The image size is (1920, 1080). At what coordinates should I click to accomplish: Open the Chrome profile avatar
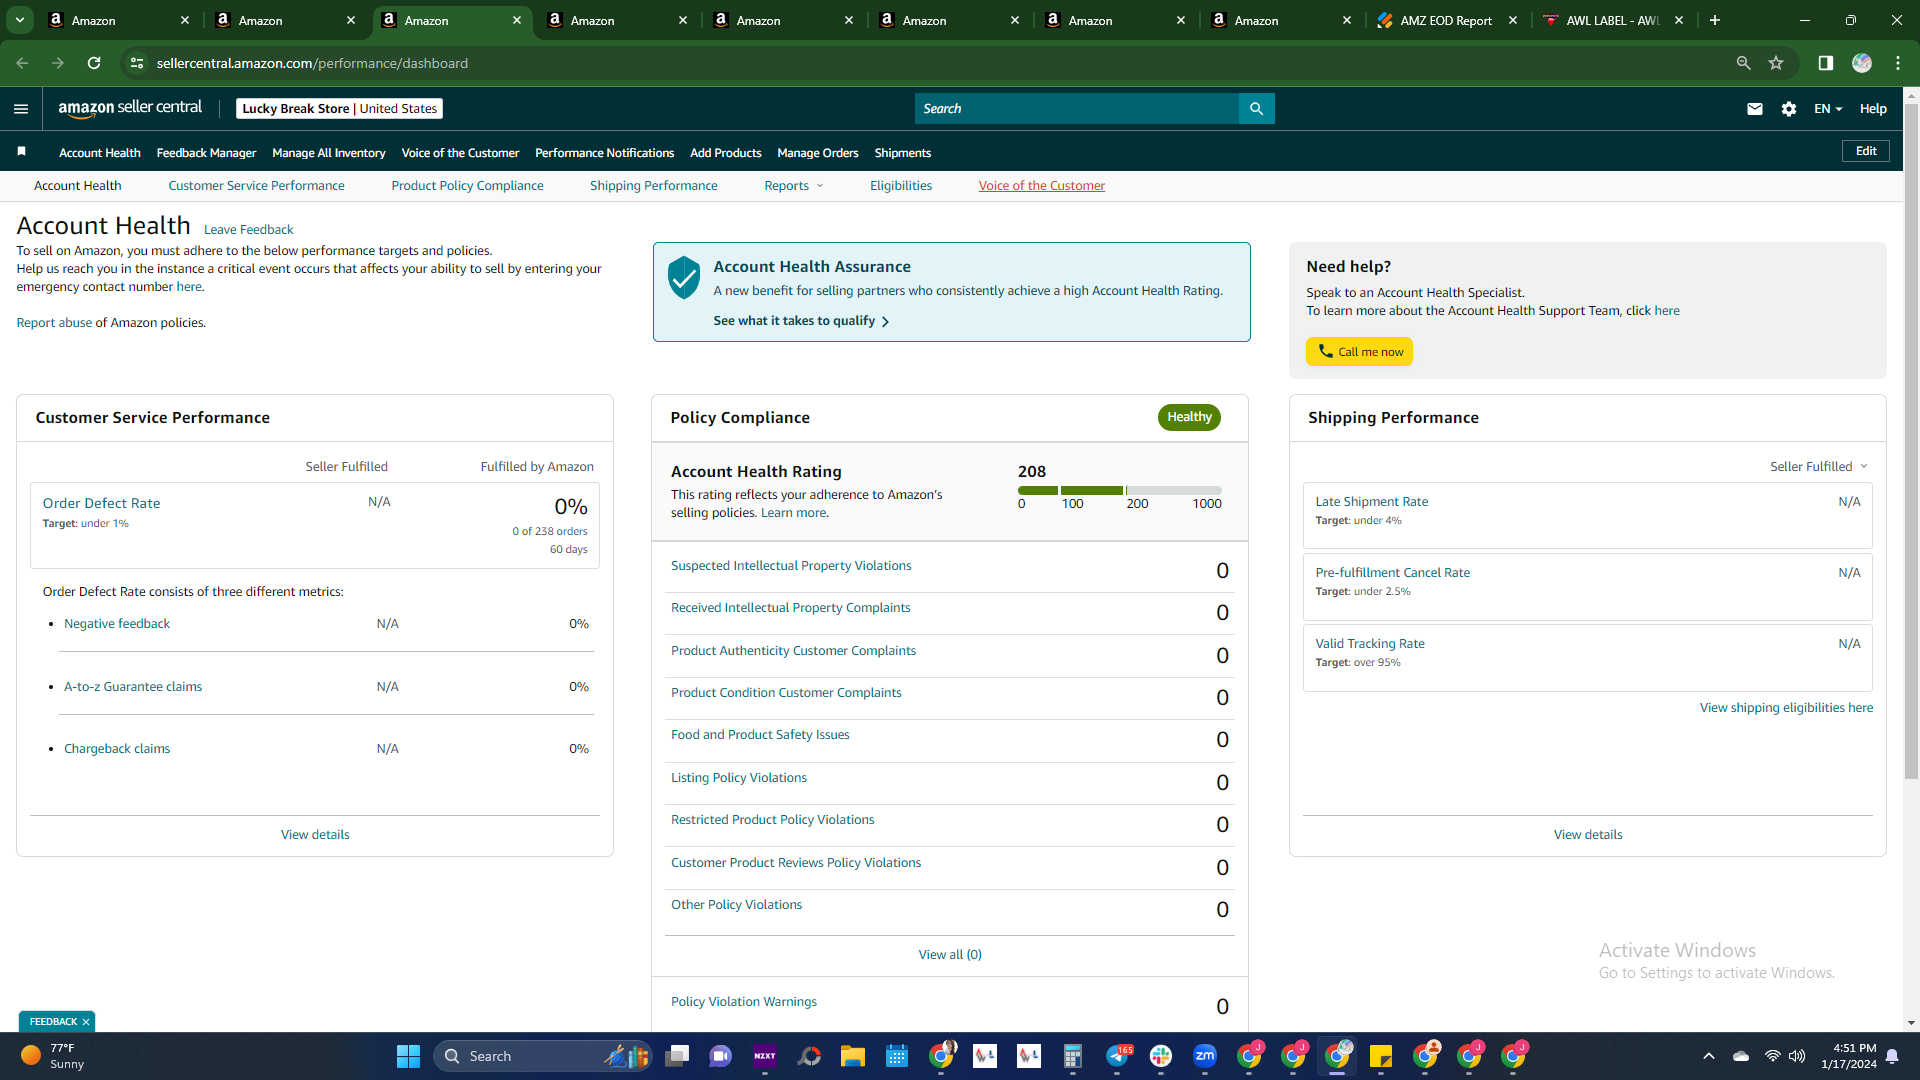pos(1862,63)
